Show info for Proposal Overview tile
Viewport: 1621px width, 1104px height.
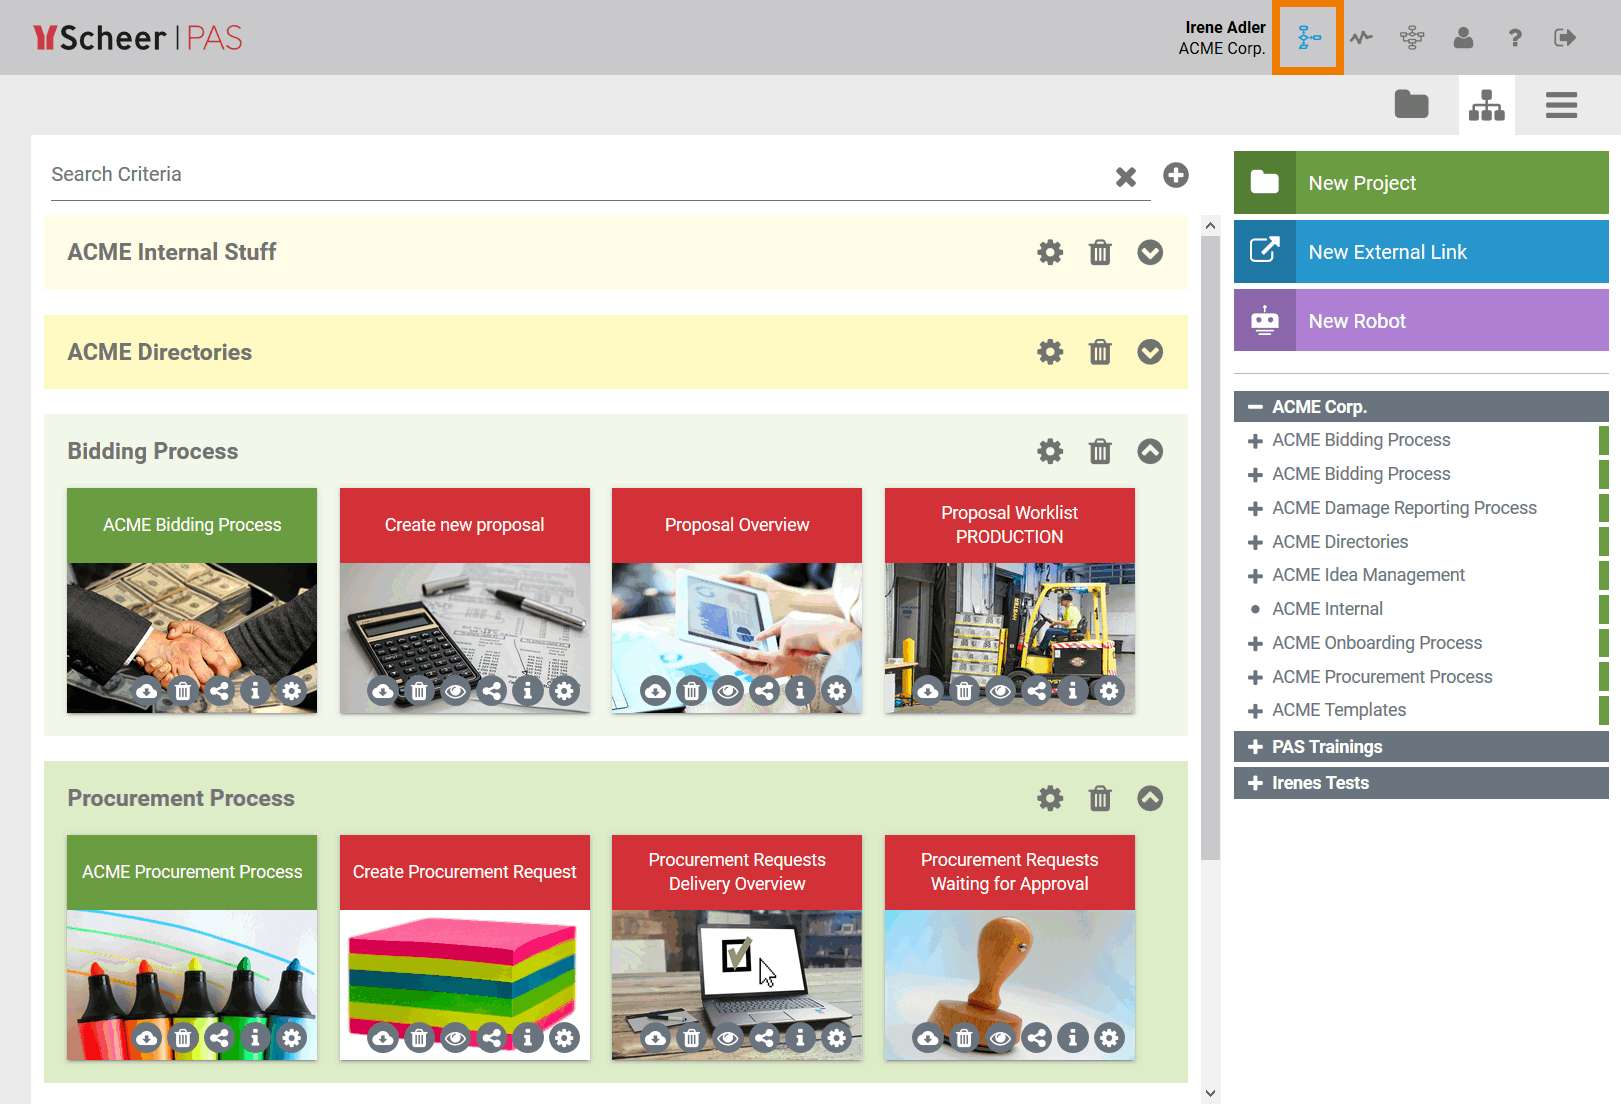point(800,691)
